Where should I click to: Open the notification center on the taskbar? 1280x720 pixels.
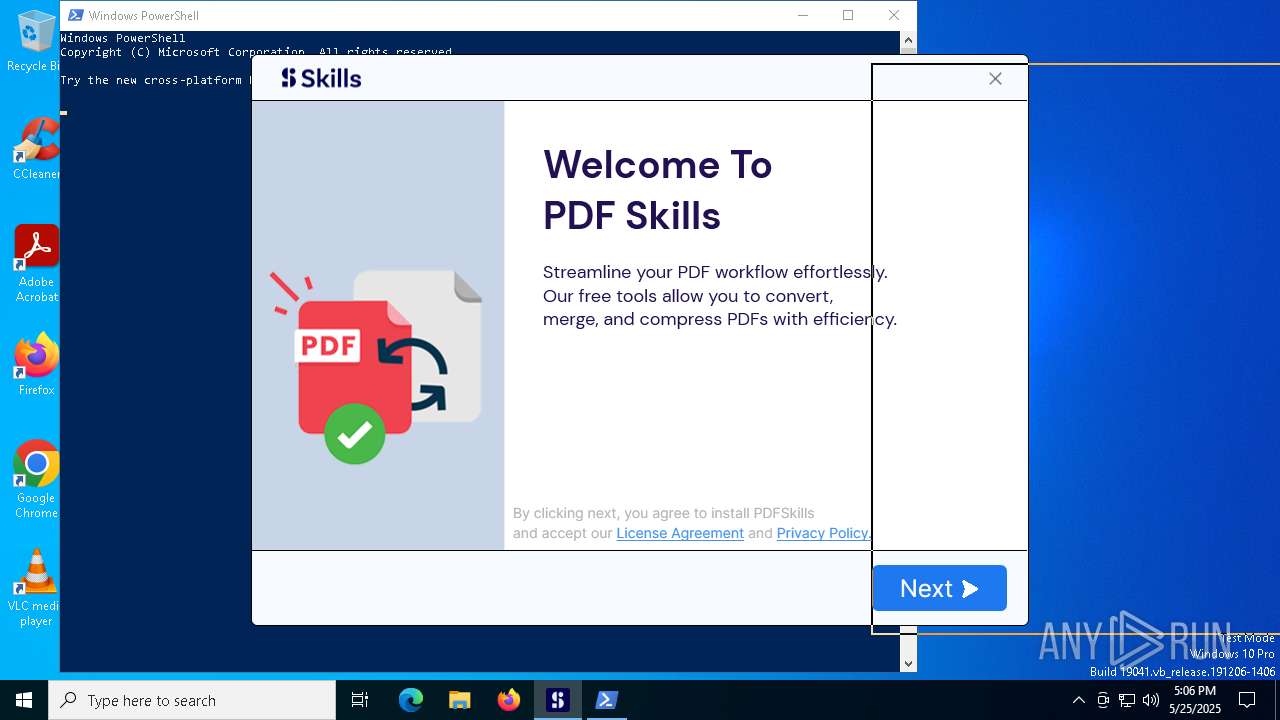tap(1247, 700)
